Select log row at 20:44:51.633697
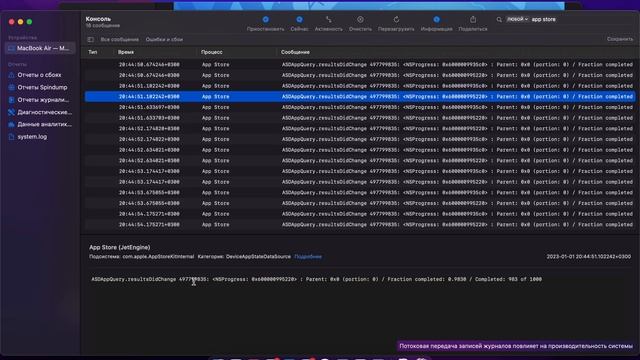 (x=360, y=107)
